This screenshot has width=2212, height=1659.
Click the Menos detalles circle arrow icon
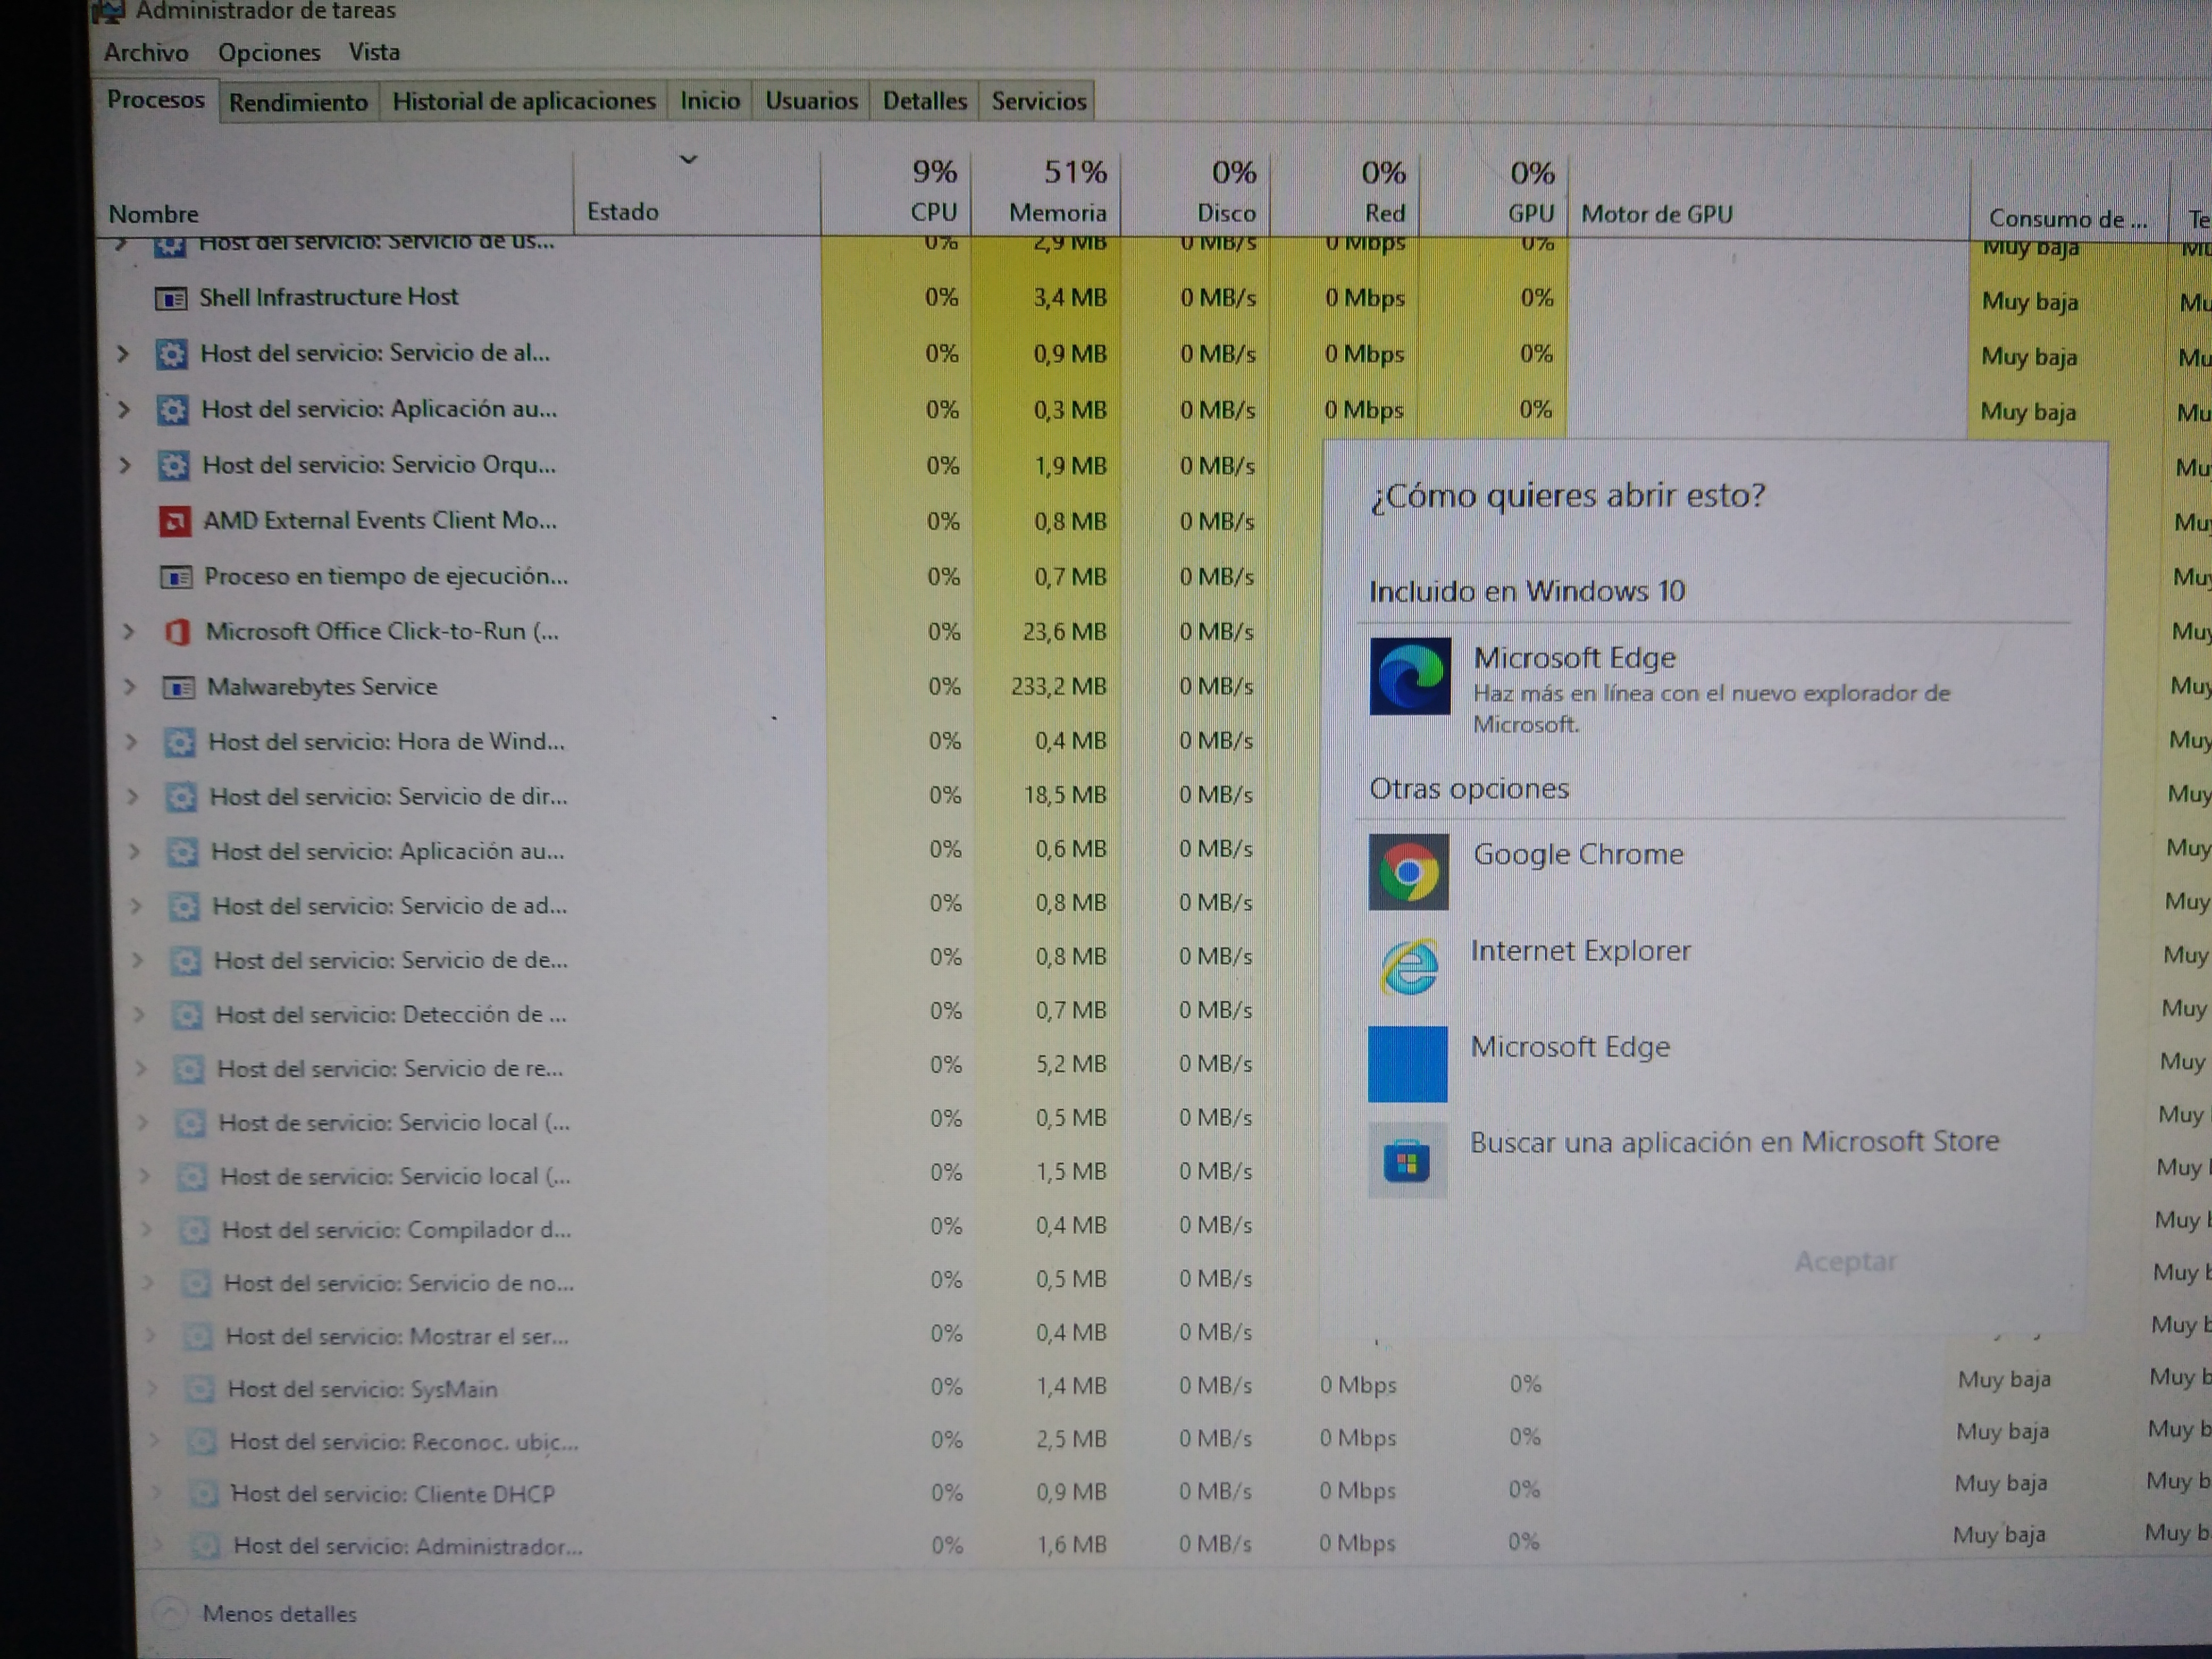coord(170,1612)
